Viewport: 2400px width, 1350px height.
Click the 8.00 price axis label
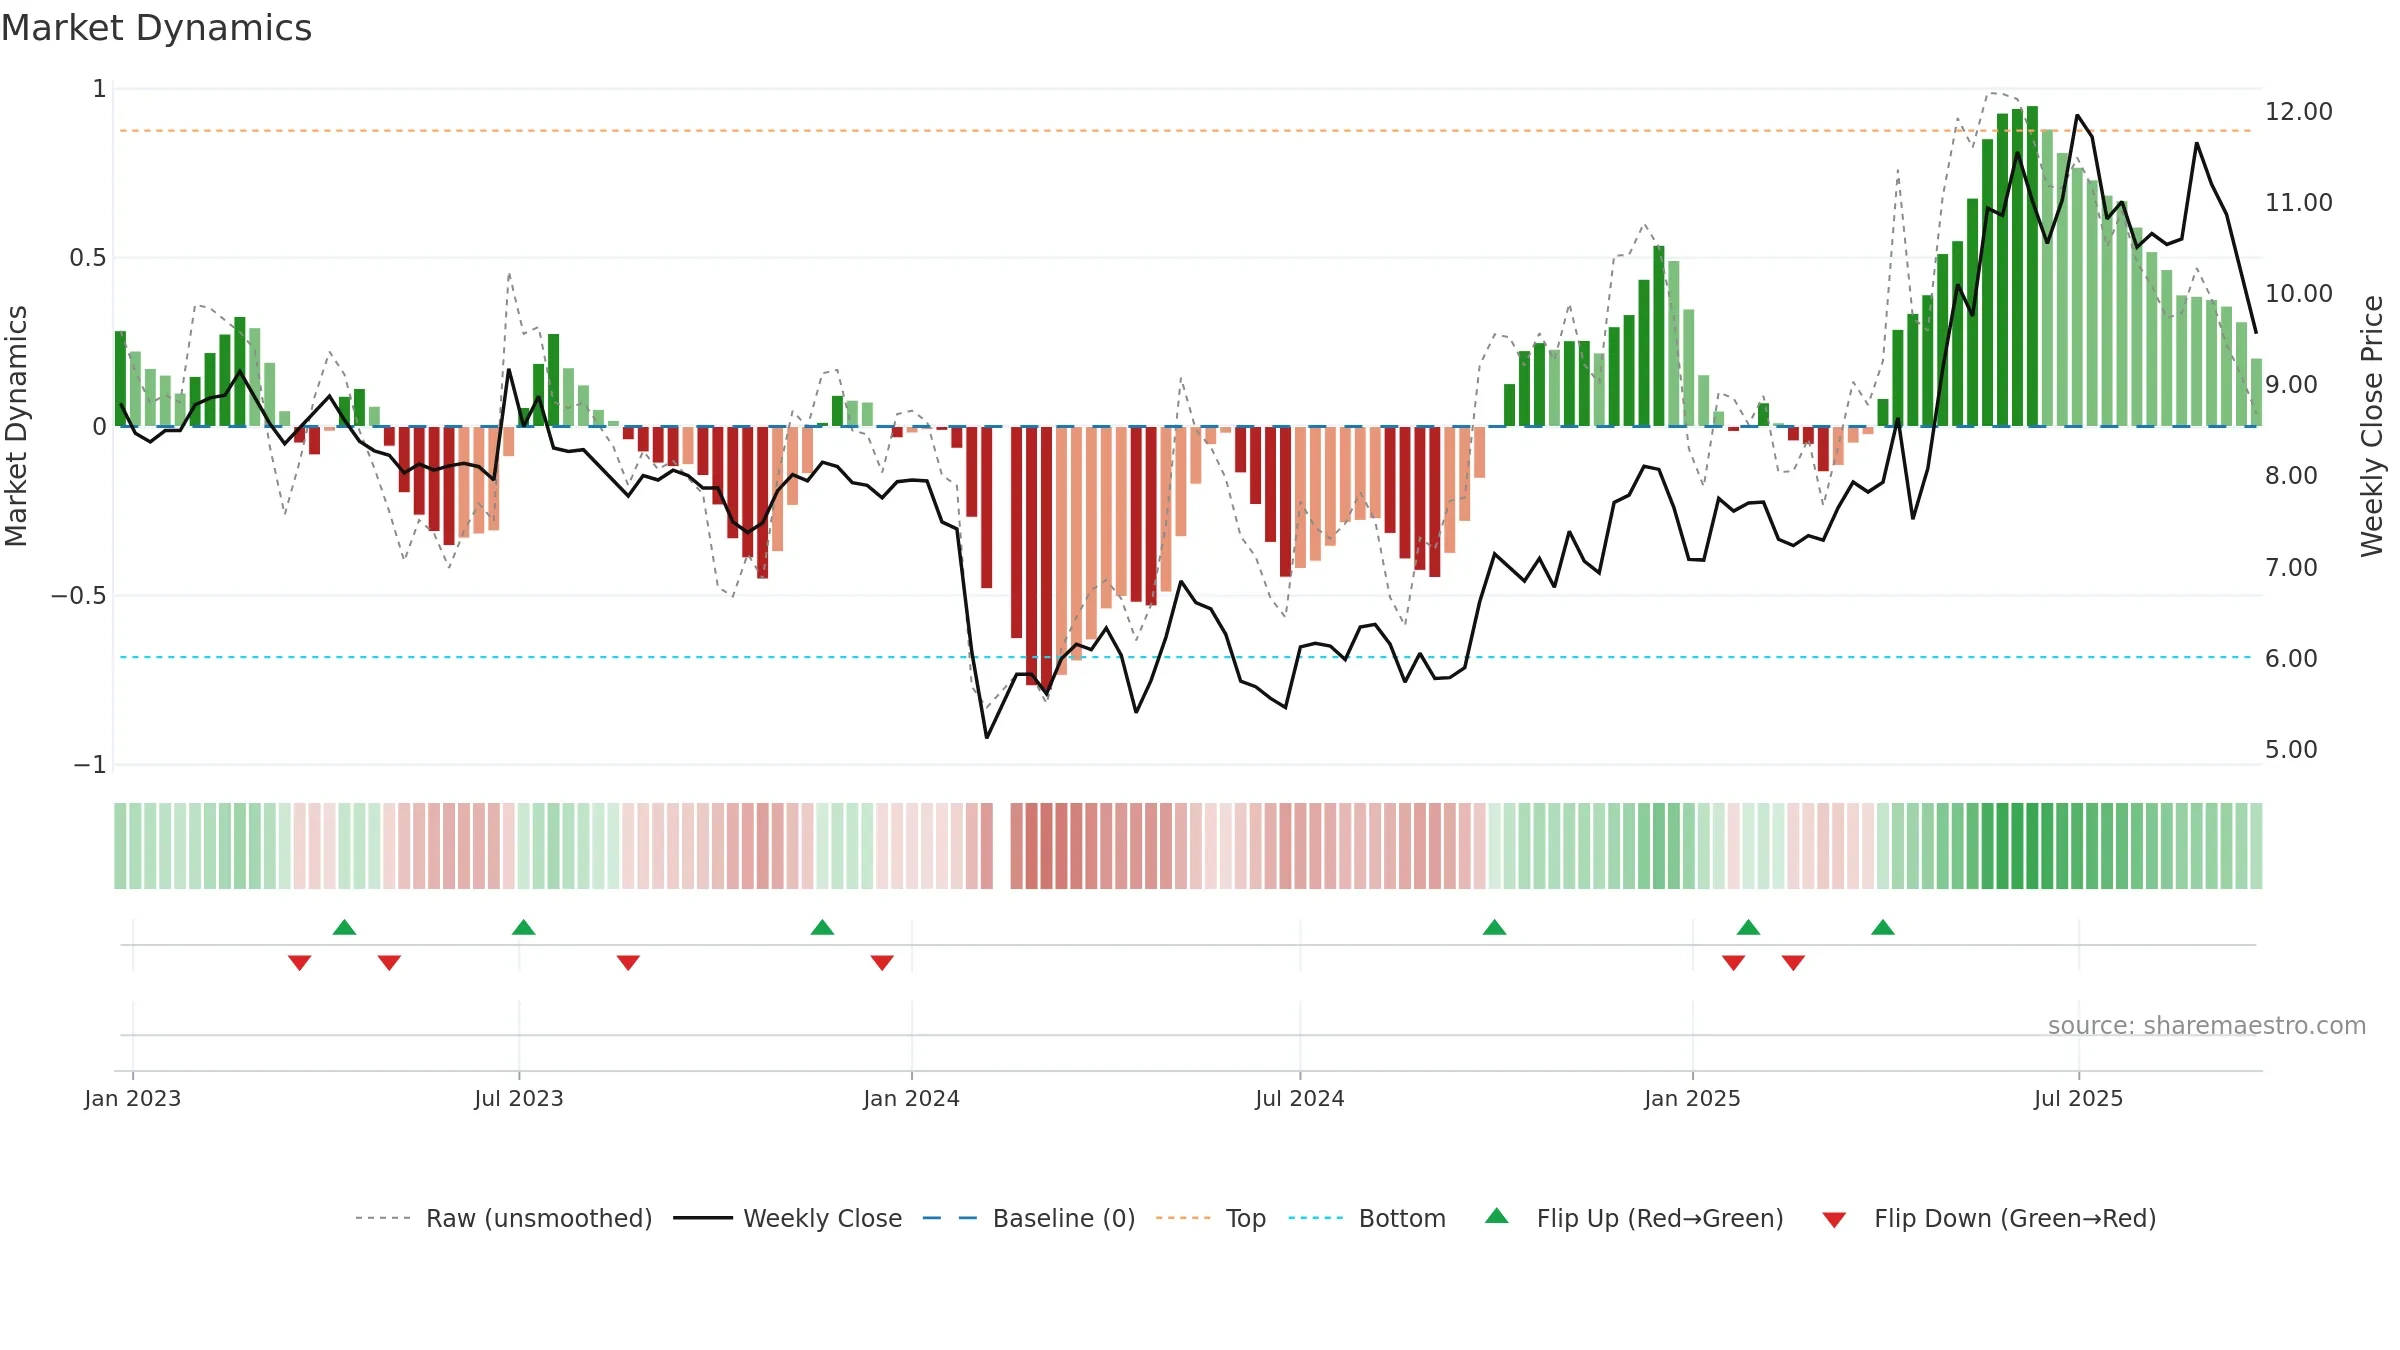click(2291, 476)
